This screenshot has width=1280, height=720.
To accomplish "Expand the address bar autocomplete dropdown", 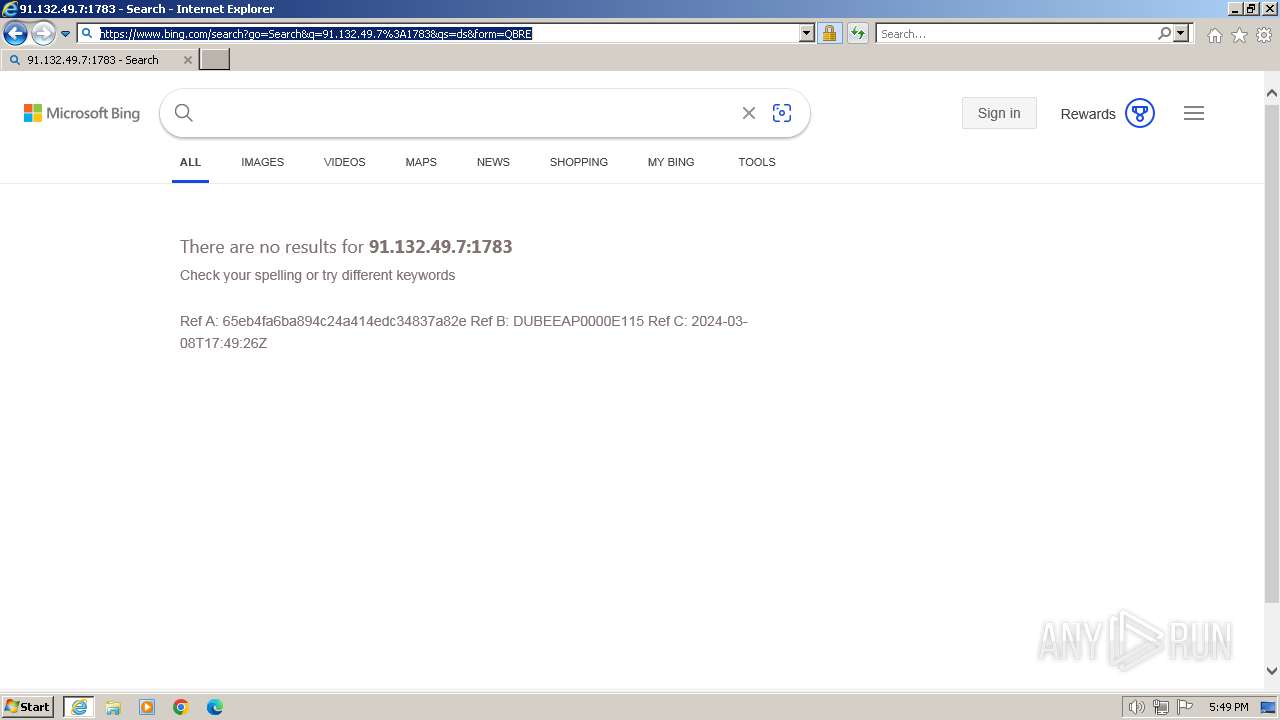I will [807, 33].
